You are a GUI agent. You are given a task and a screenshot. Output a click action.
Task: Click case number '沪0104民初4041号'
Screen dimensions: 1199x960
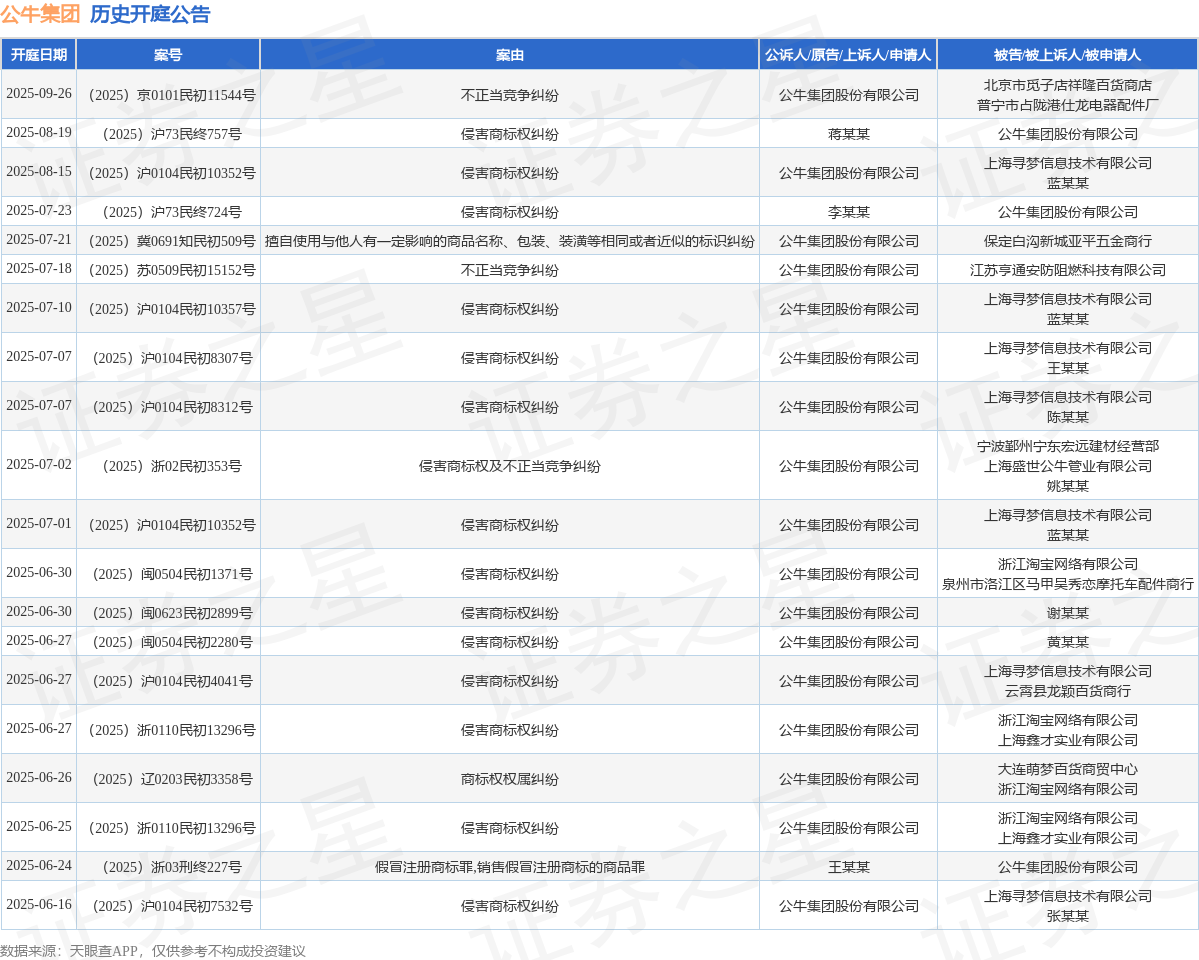click(172, 681)
